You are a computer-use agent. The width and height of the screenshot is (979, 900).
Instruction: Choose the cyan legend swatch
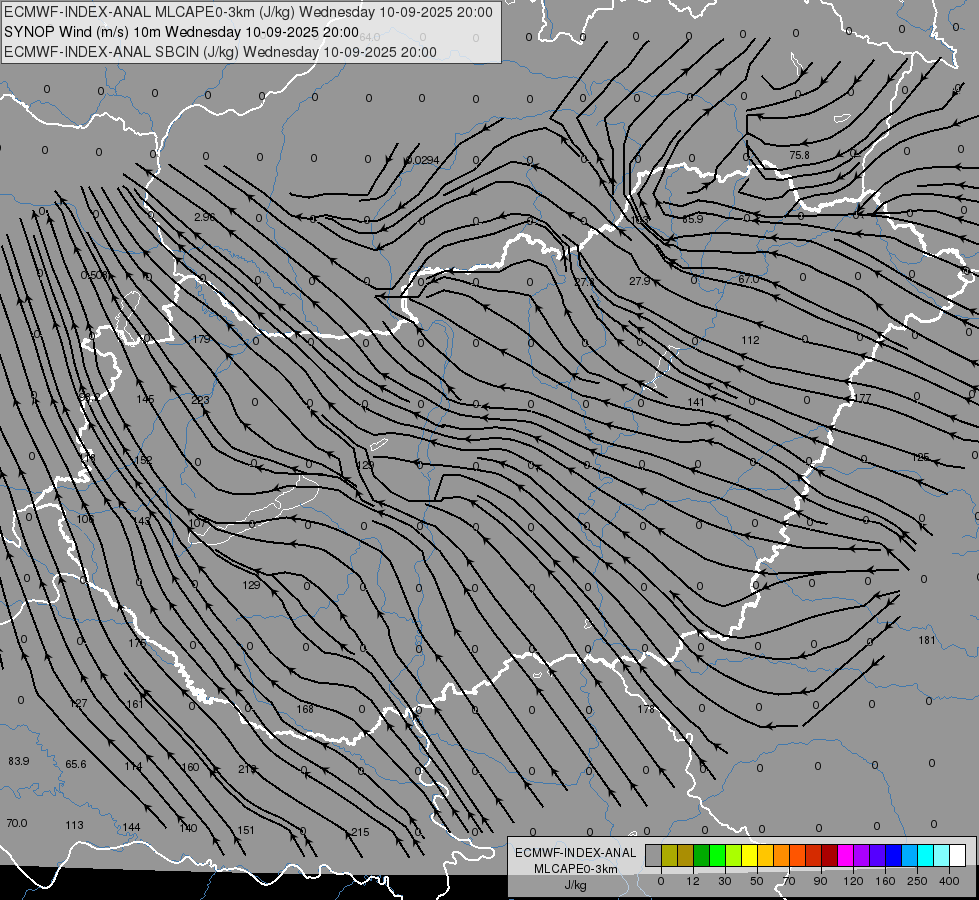(x=925, y=856)
